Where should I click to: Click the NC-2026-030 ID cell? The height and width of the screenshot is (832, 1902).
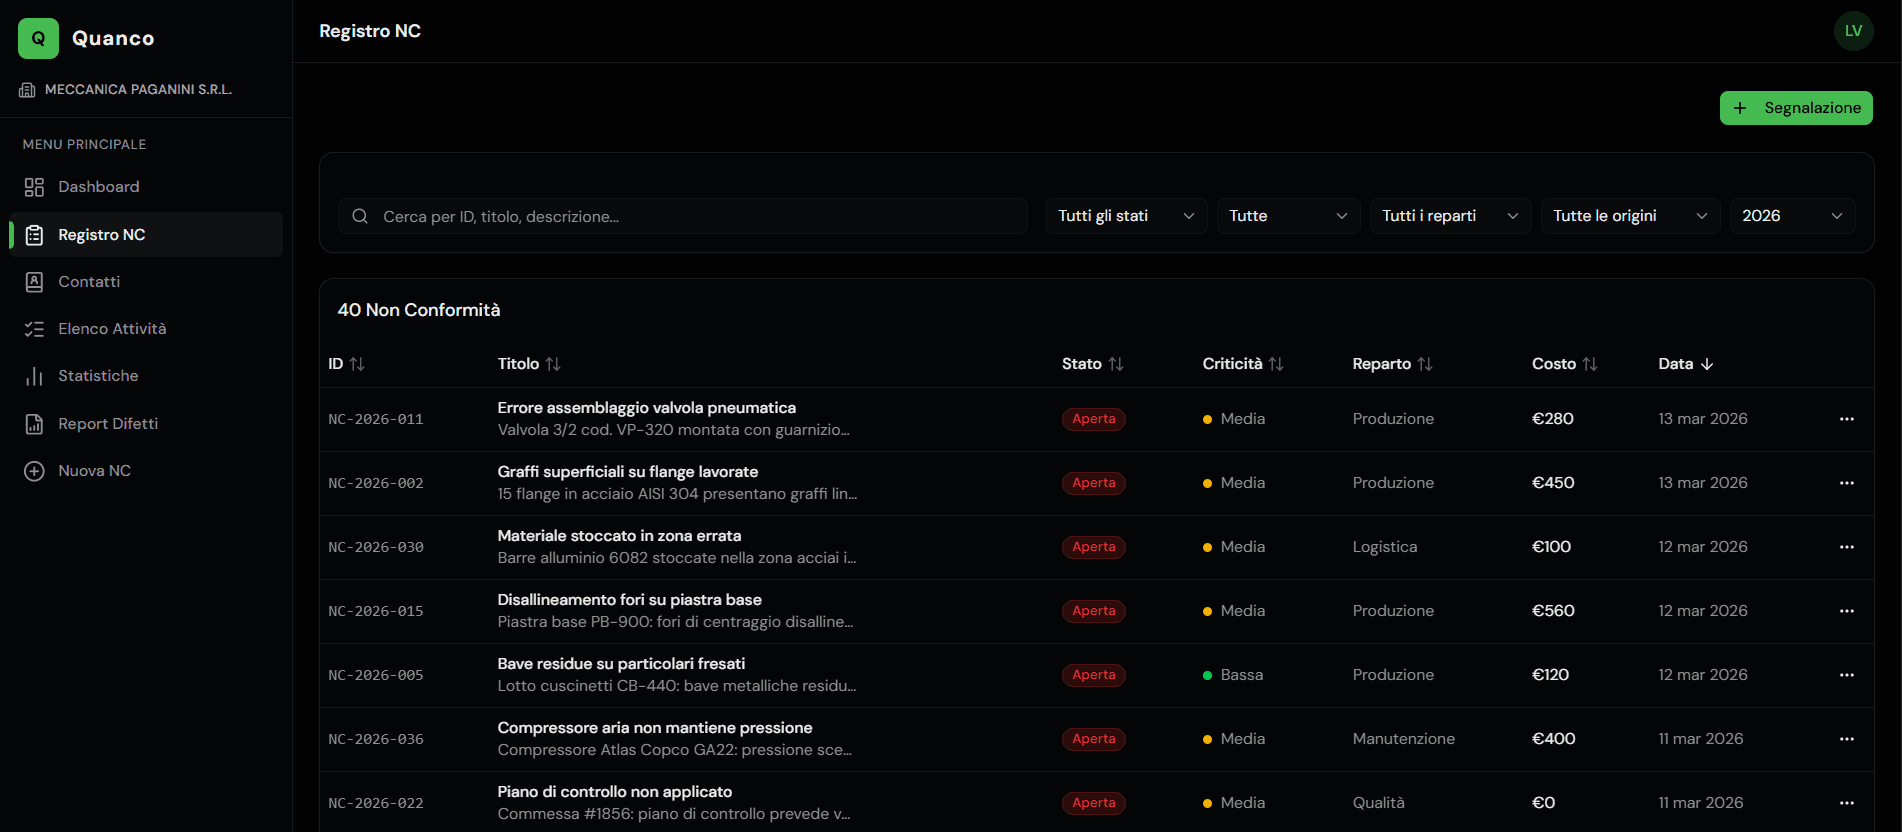(376, 547)
